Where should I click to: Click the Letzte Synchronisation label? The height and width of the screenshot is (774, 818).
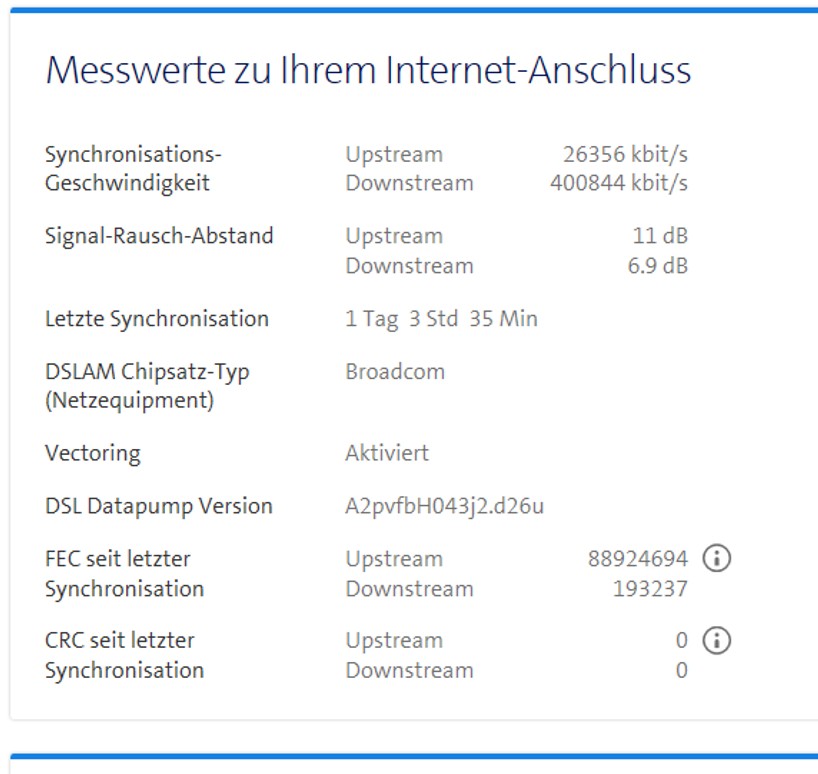coord(157,319)
